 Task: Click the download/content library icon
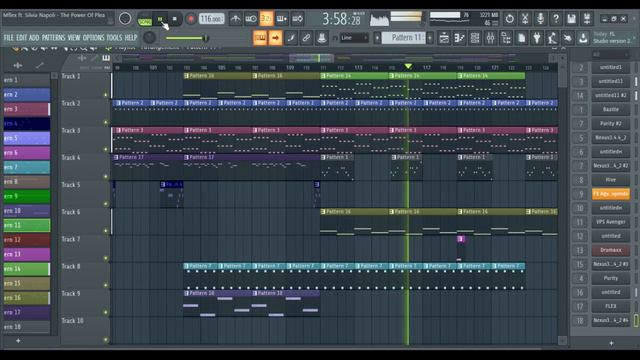click(583, 38)
